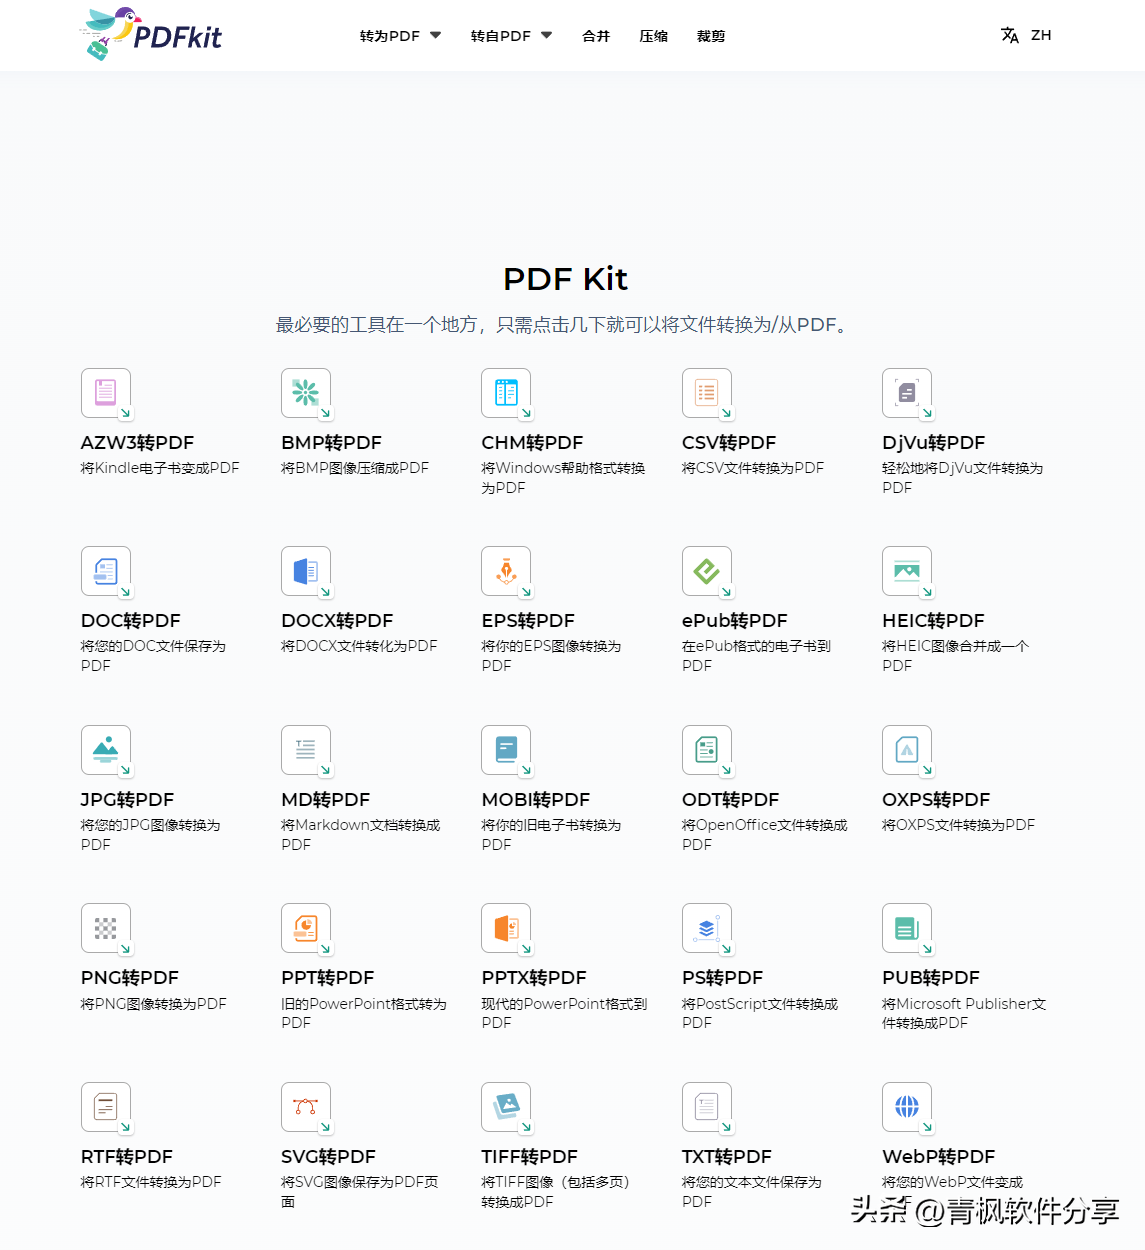Image resolution: width=1145 pixels, height=1250 pixels.
Task: Open the 压缩 menu item
Action: [653, 36]
